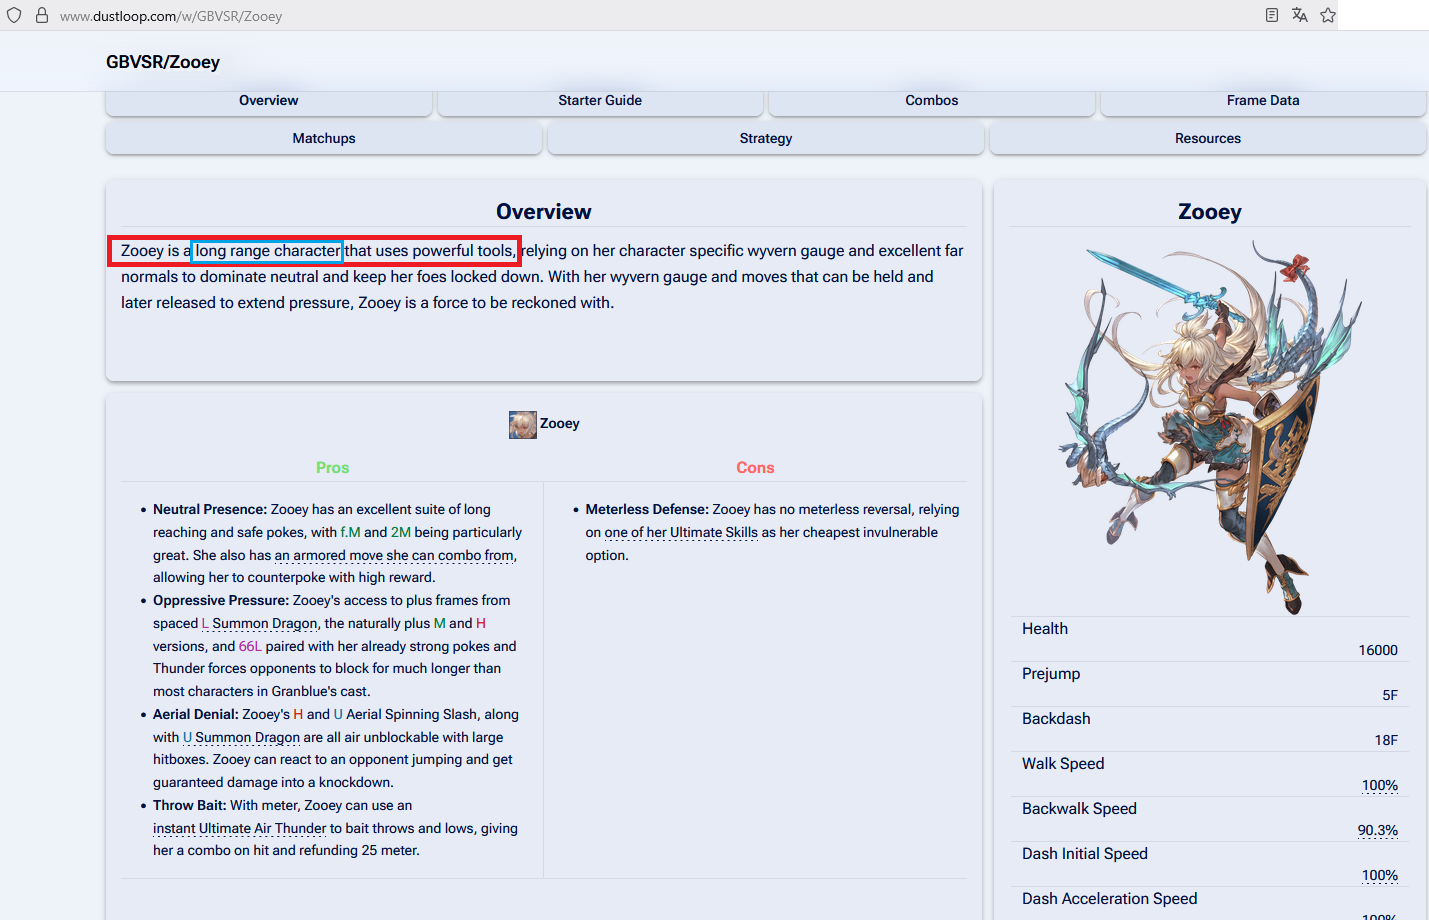The image size is (1429, 920).
Task: Click the translate page icon
Action: pyautogui.click(x=1300, y=15)
